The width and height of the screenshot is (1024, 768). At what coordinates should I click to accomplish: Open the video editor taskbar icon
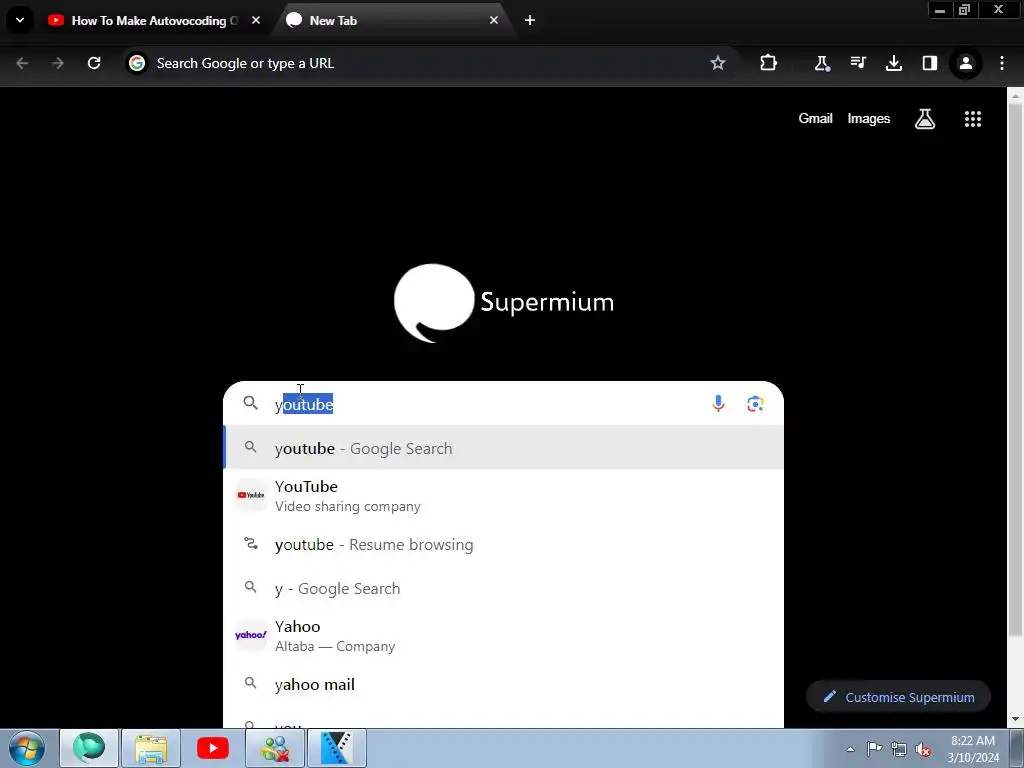337,748
